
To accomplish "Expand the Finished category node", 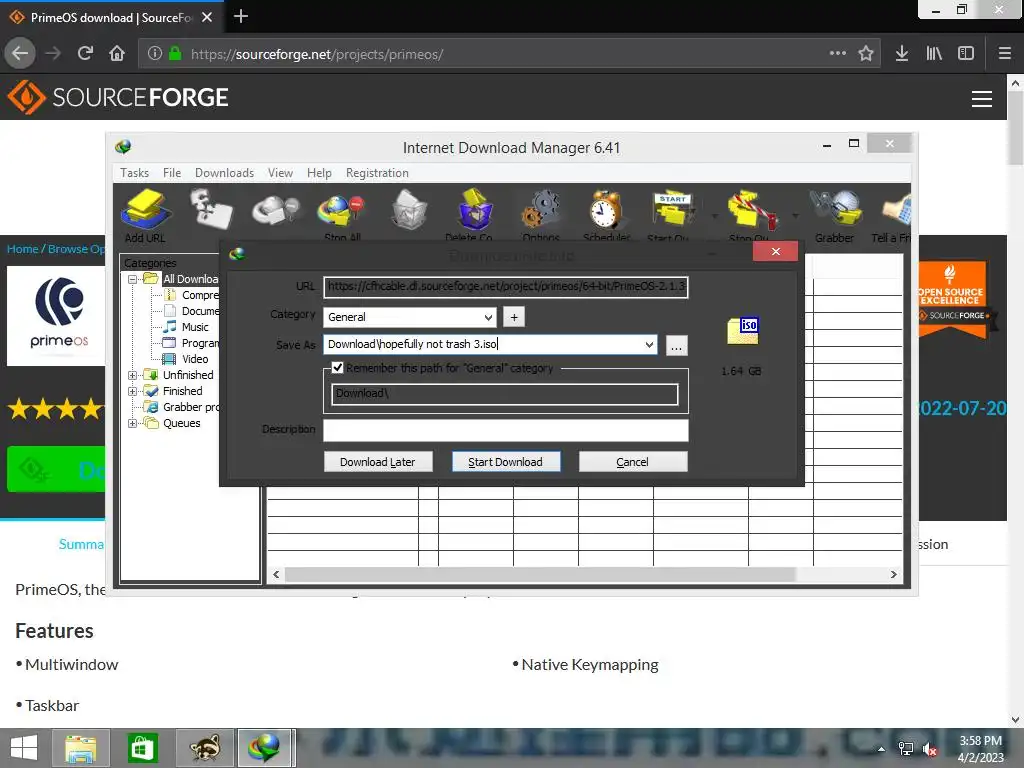I will (x=133, y=391).
